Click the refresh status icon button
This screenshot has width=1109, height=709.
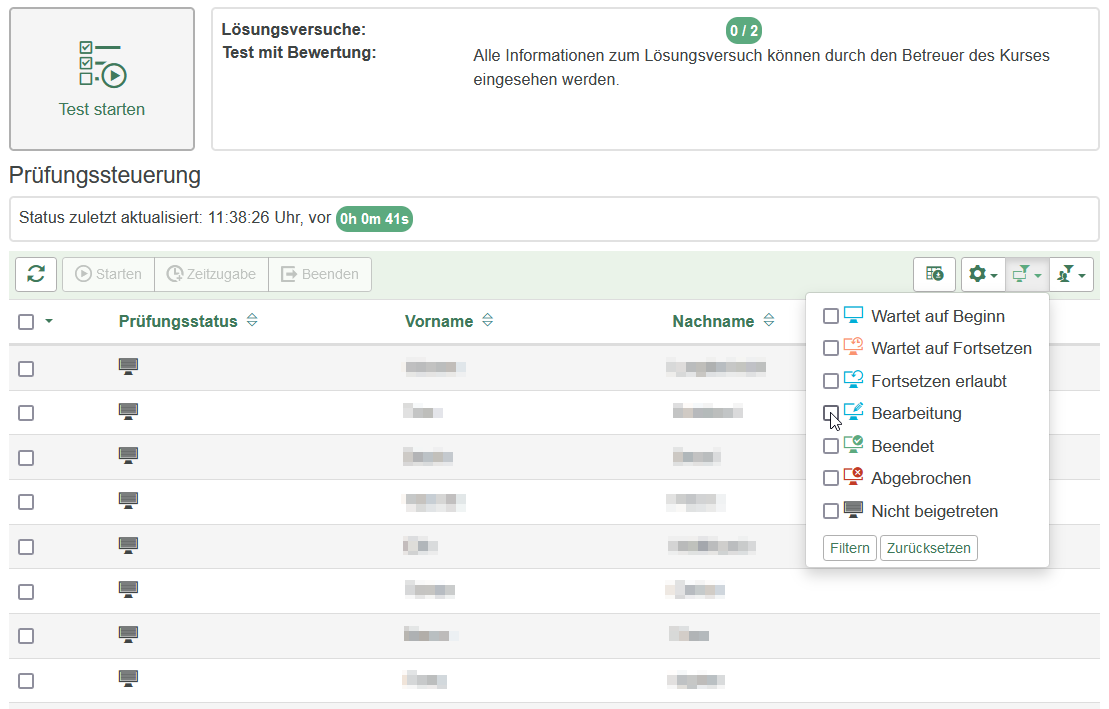(x=36, y=274)
